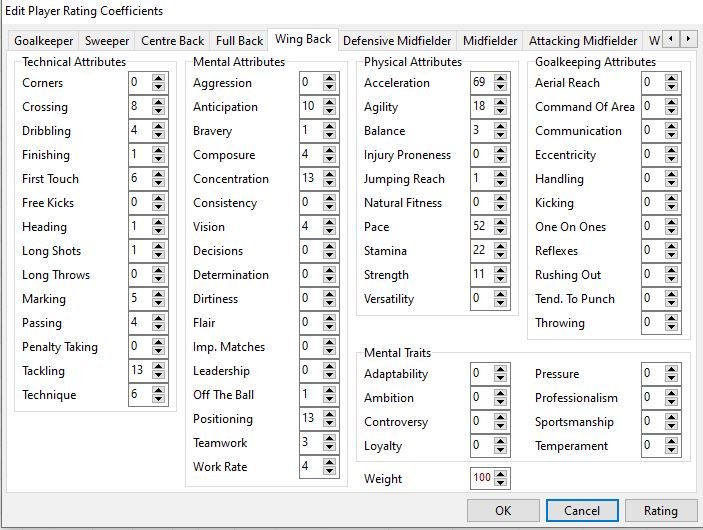Decrease Balance using down arrow
Screen dimensions: 703x530
coord(500,135)
